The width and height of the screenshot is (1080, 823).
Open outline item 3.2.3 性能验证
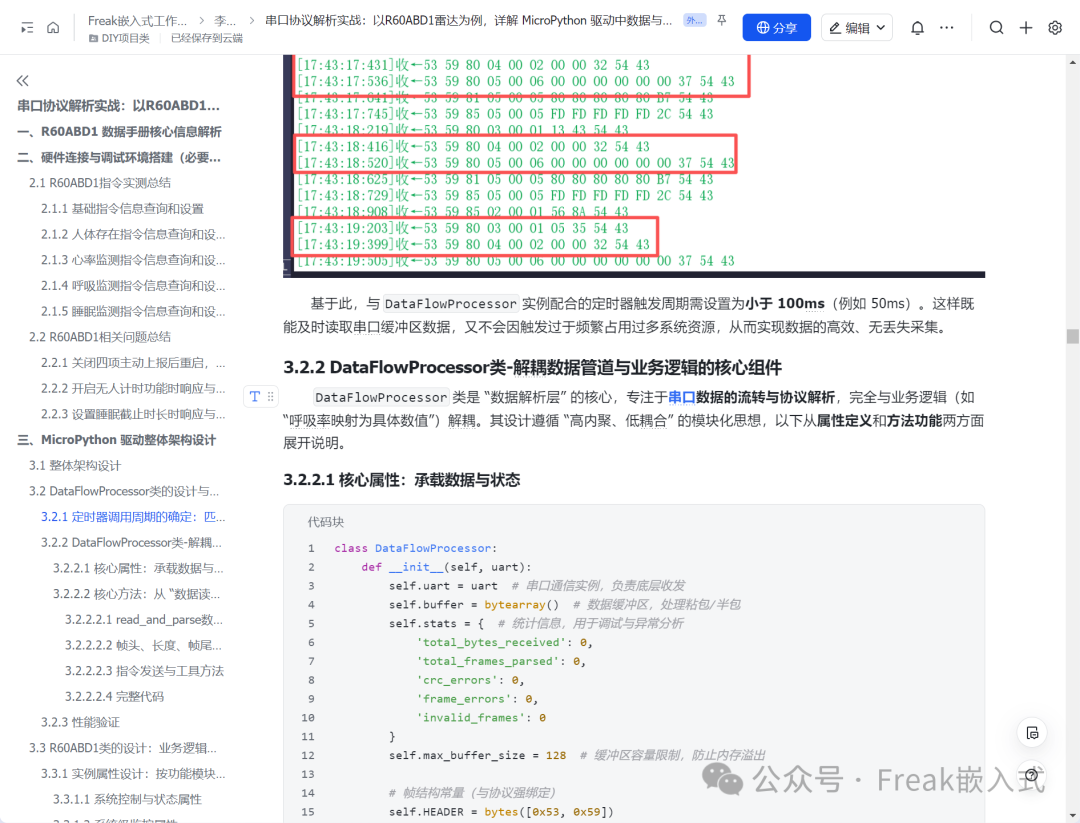click(x=80, y=722)
